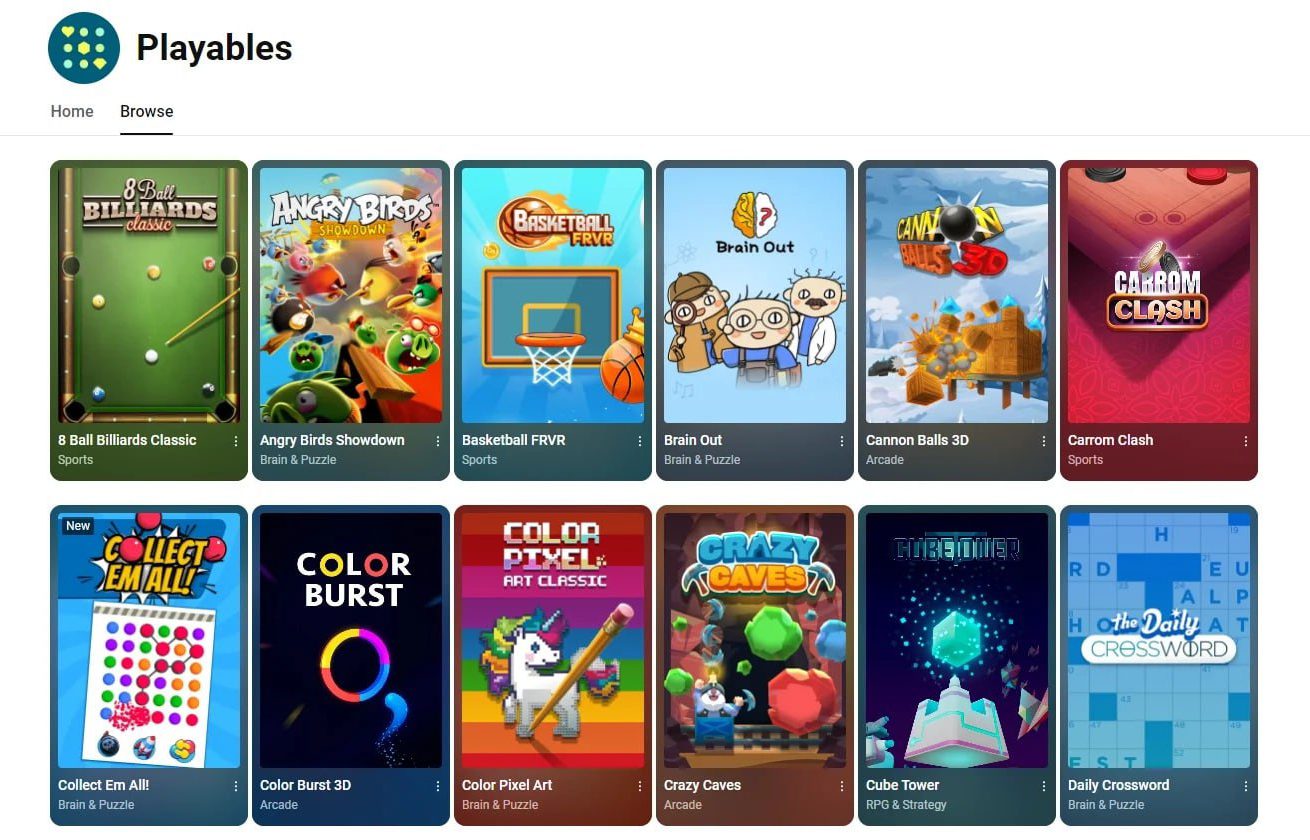This screenshot has height=840, width=1310.
Task: Open the kebab menu for Color Burst 3D
Action: click(x=438, y=786)
